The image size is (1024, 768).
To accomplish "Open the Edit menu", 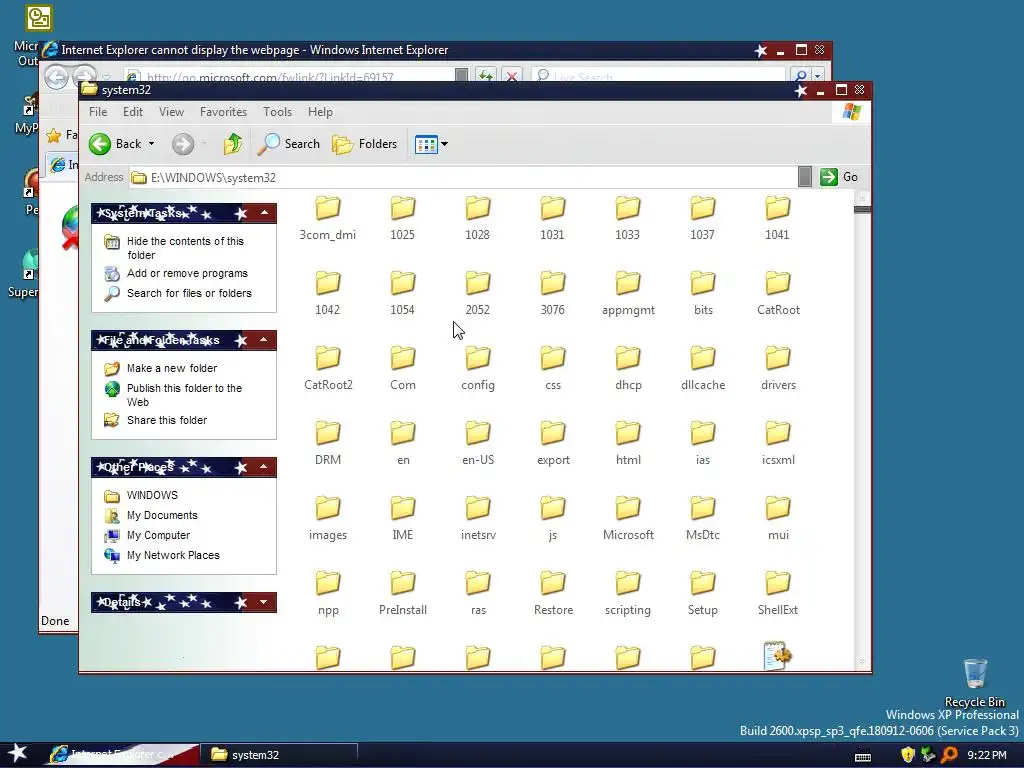I will [133, 112].
